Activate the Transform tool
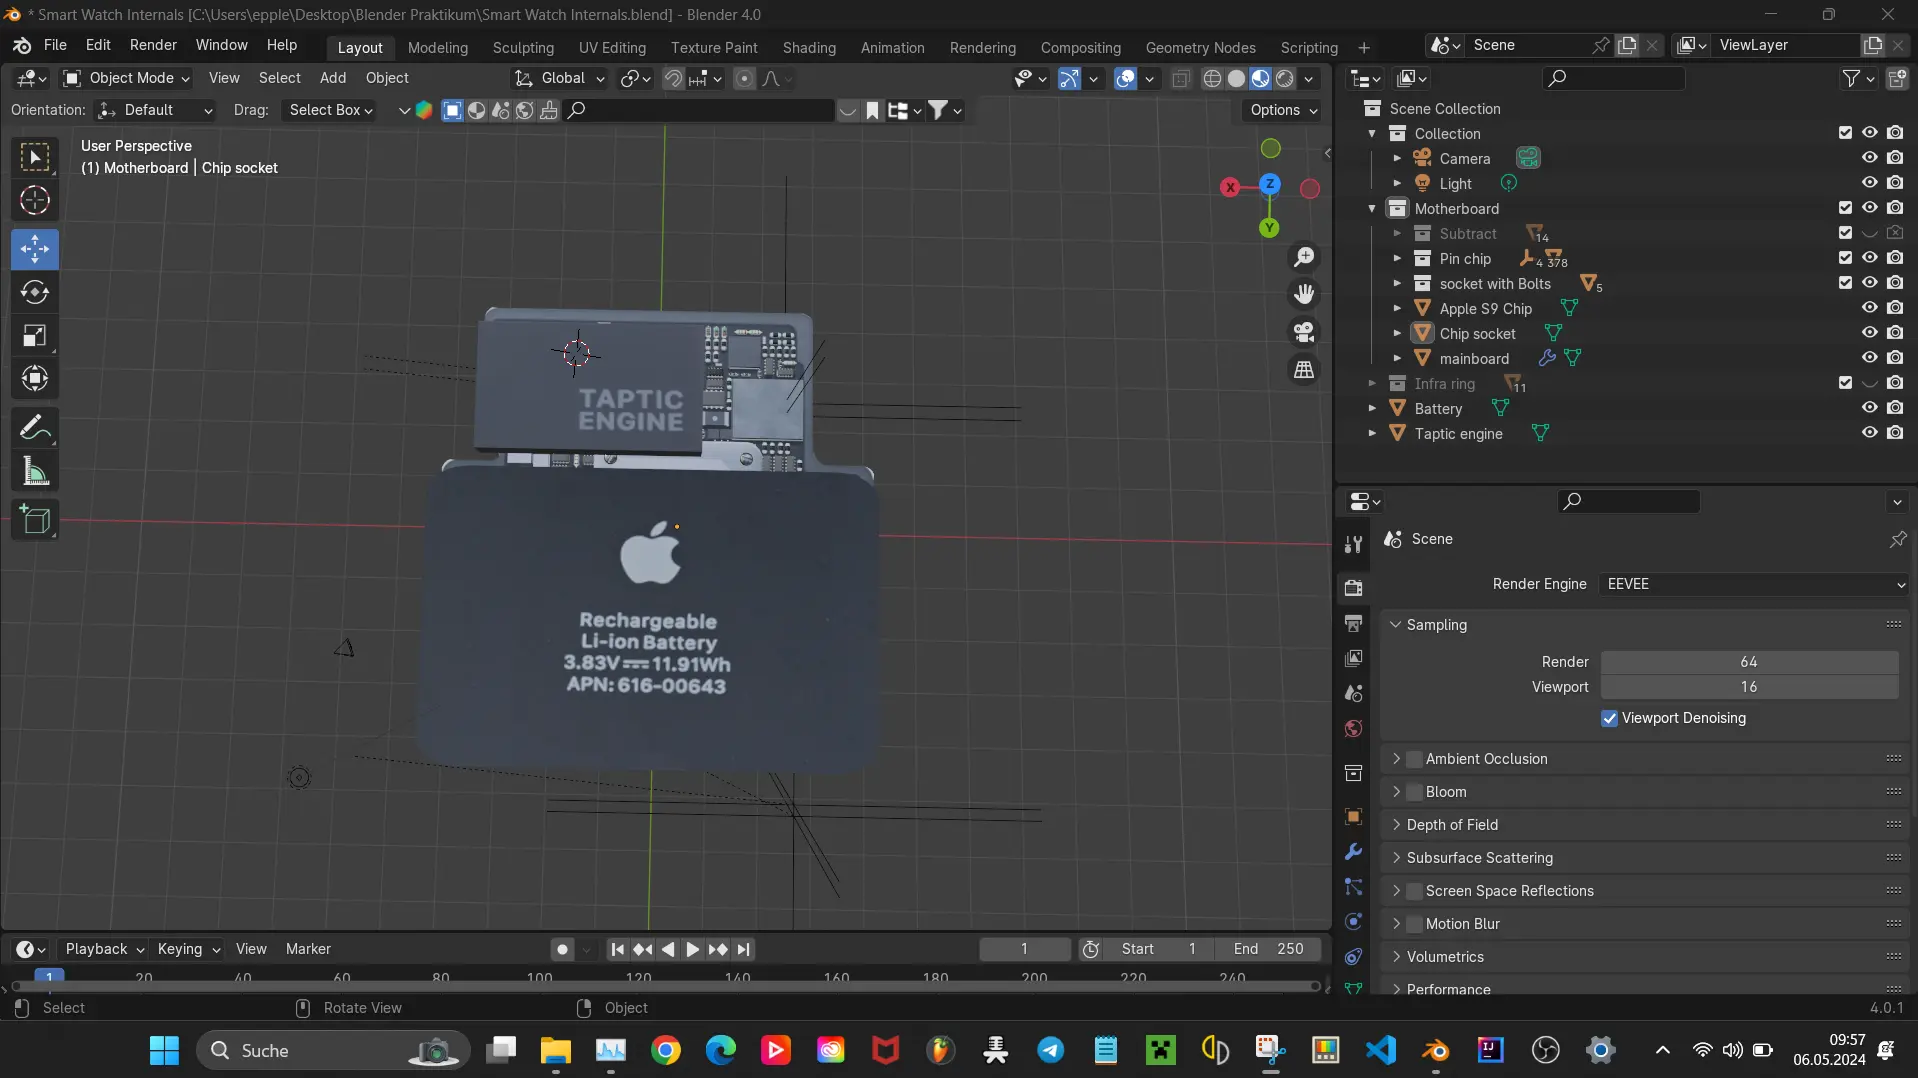Screen dimensions: 1918x1078 point(35,378)
